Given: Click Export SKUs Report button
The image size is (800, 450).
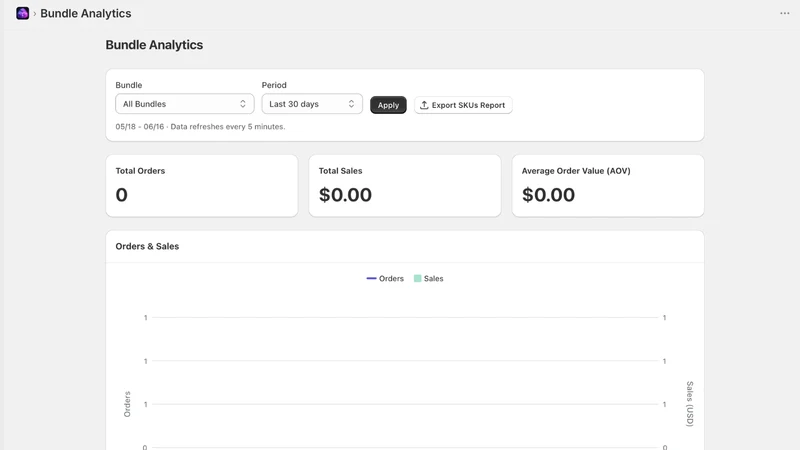Looking at the screenshot, I should point(463,105).
